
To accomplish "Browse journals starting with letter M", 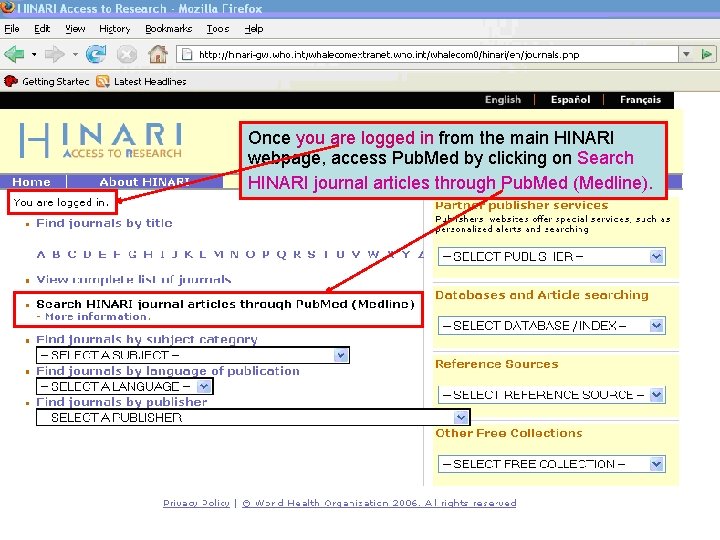I will tap(219, 254).
